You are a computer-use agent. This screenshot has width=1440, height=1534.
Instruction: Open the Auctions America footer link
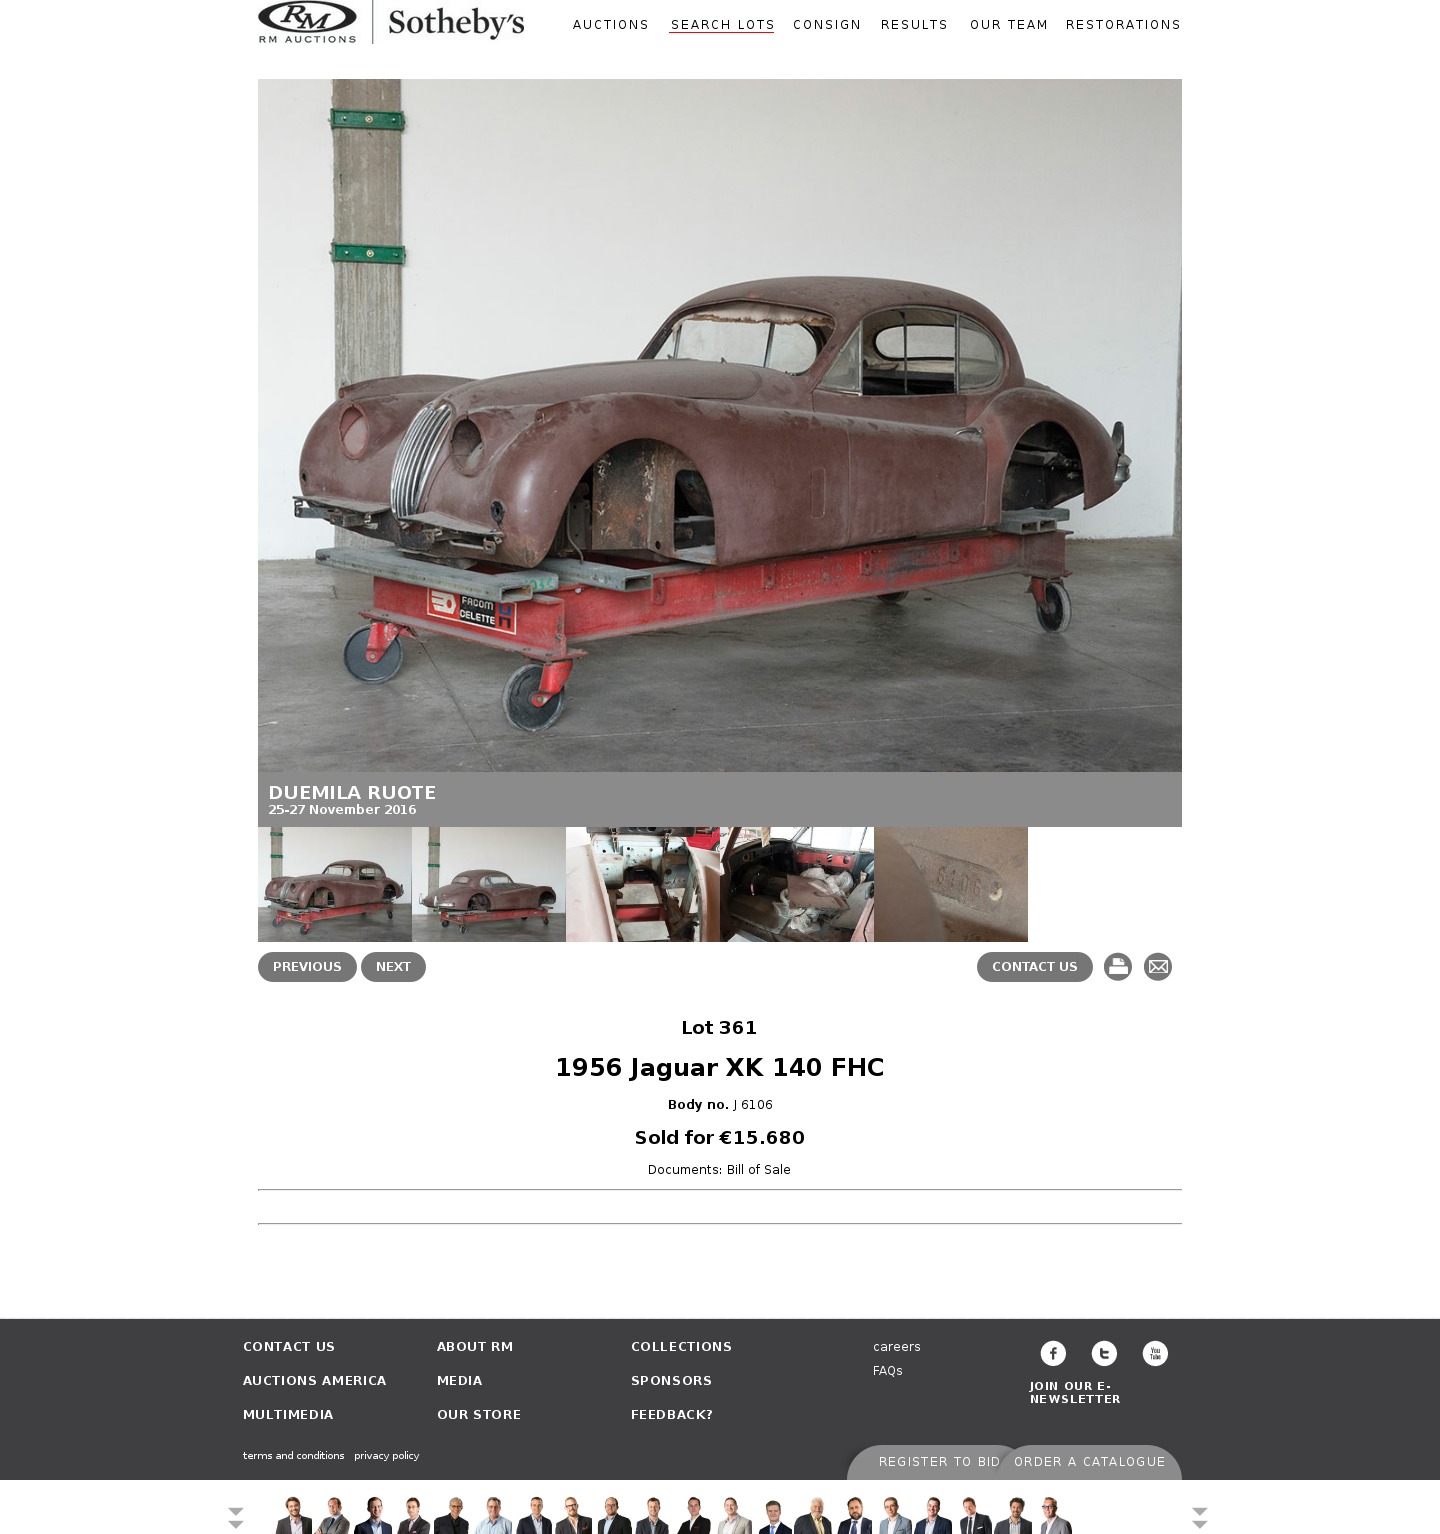(x=314, y=1381)
